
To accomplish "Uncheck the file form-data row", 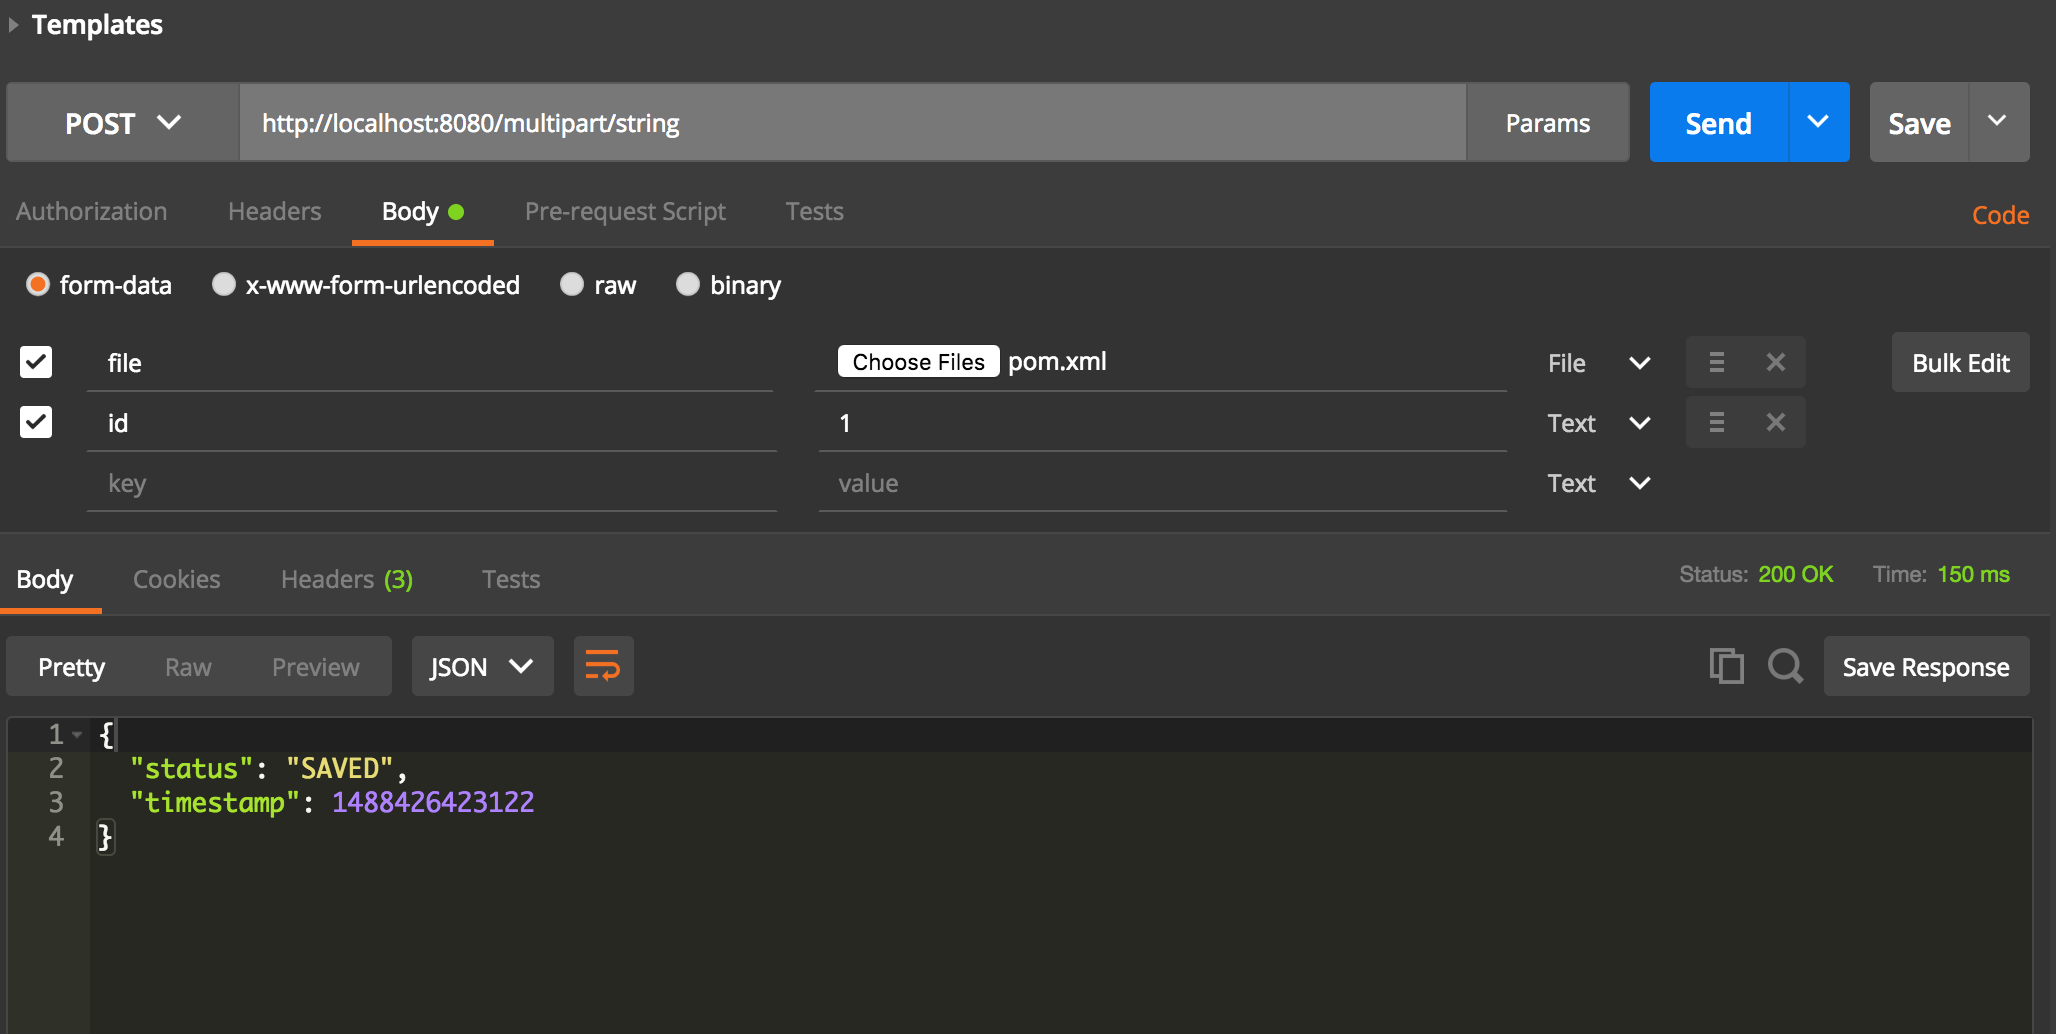I will coord(35,362).
